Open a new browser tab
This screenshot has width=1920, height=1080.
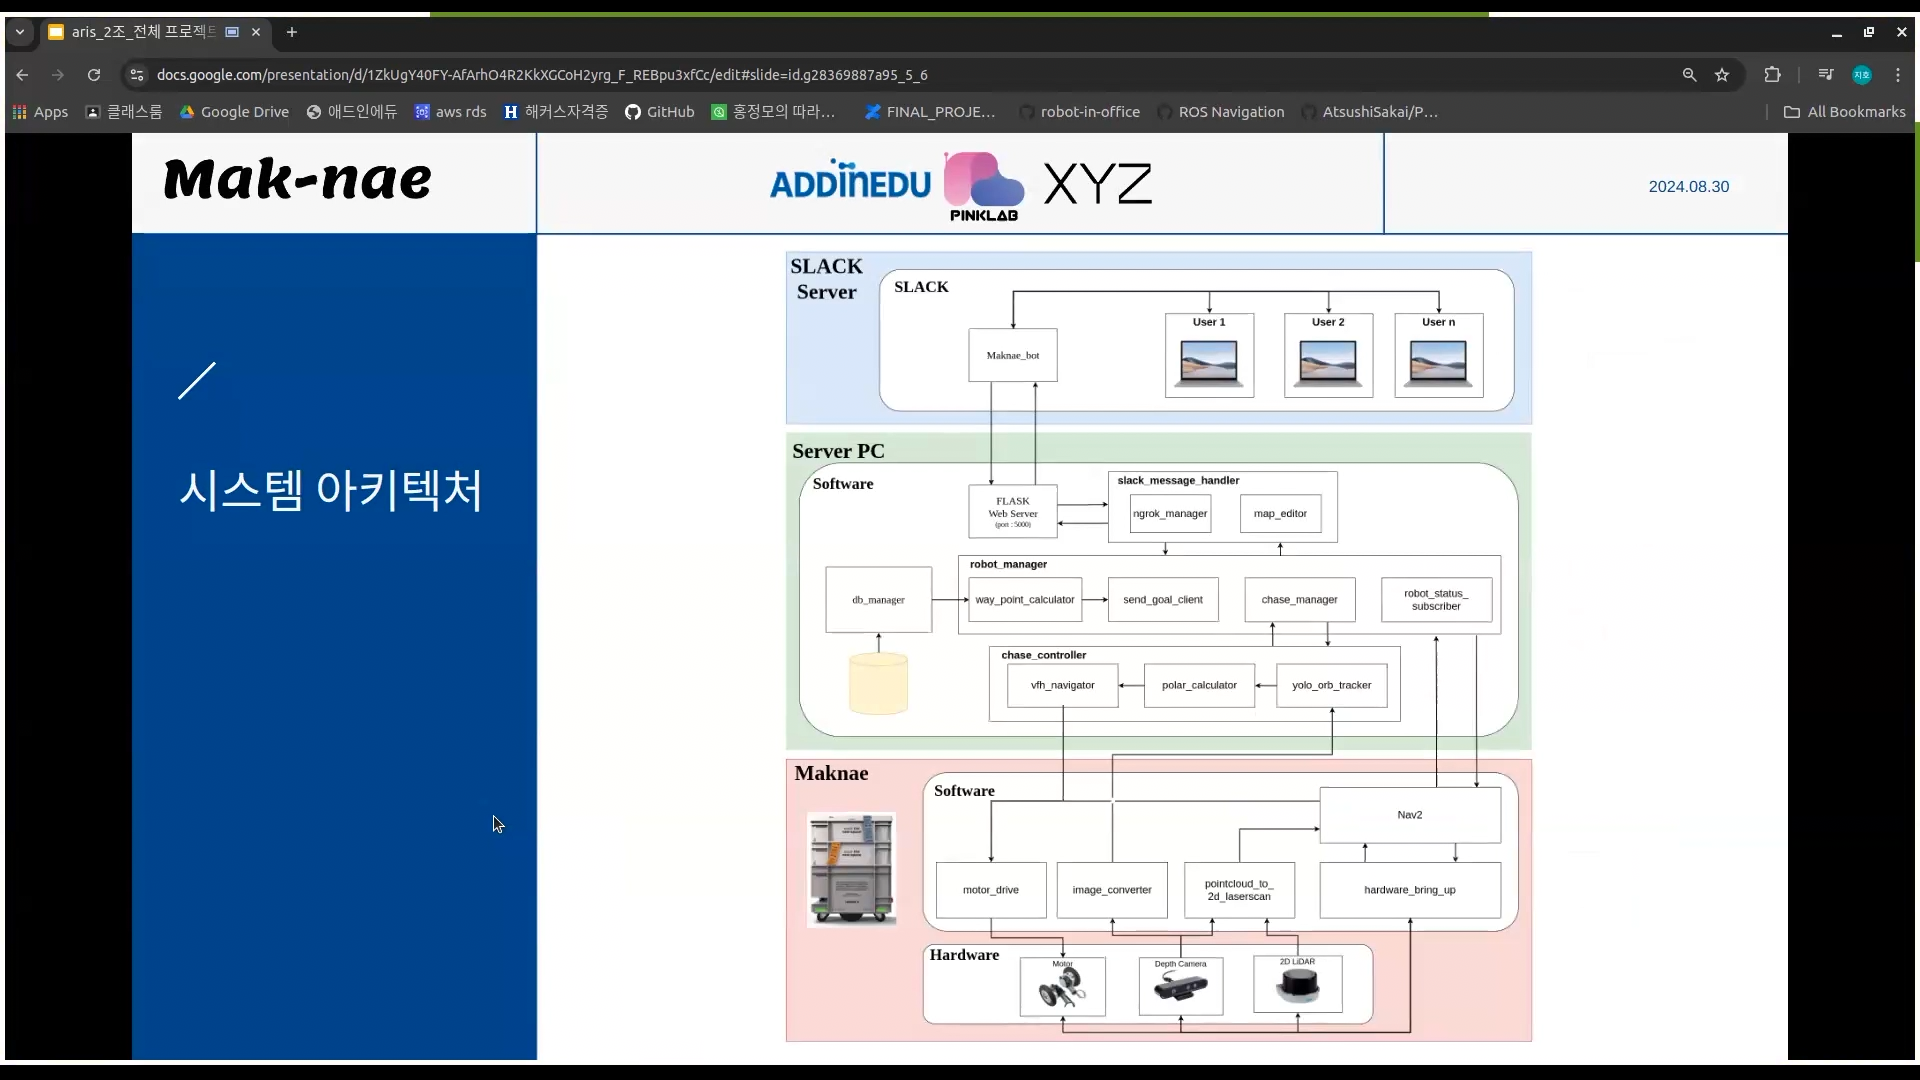(x=292, y=32)
